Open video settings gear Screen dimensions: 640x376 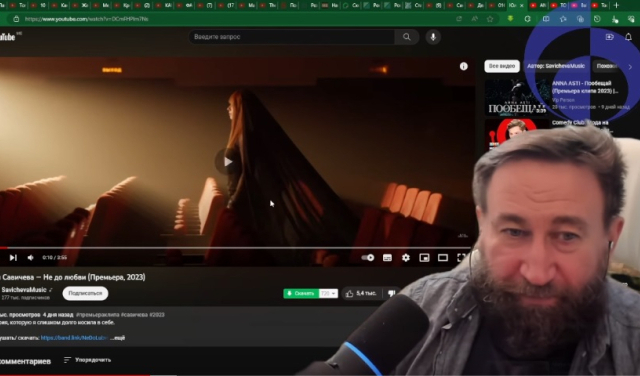406,258
